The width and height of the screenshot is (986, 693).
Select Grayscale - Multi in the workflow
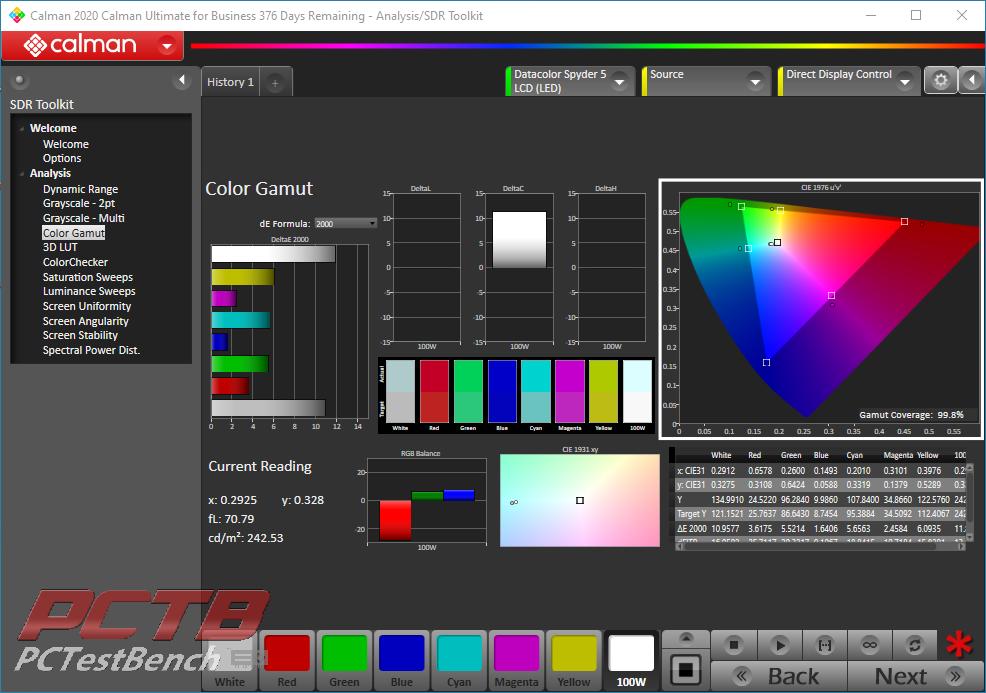coord(83,218)
